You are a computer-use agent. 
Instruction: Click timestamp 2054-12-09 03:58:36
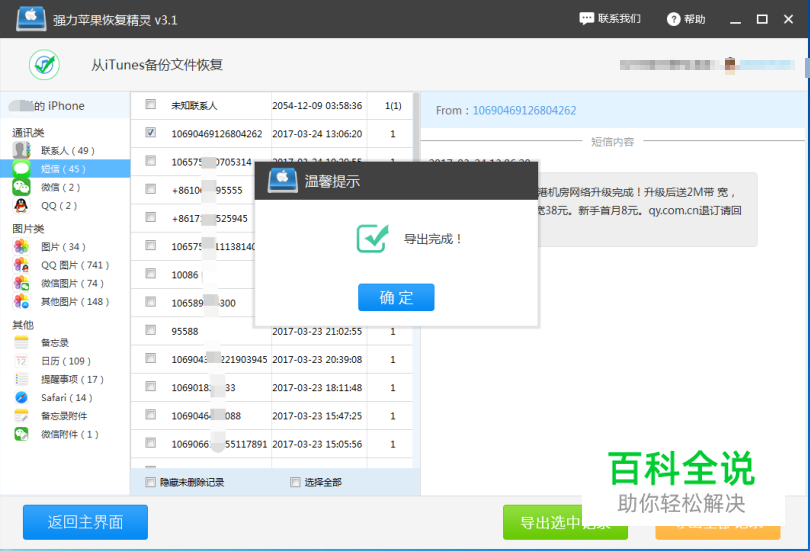(317, 105)
